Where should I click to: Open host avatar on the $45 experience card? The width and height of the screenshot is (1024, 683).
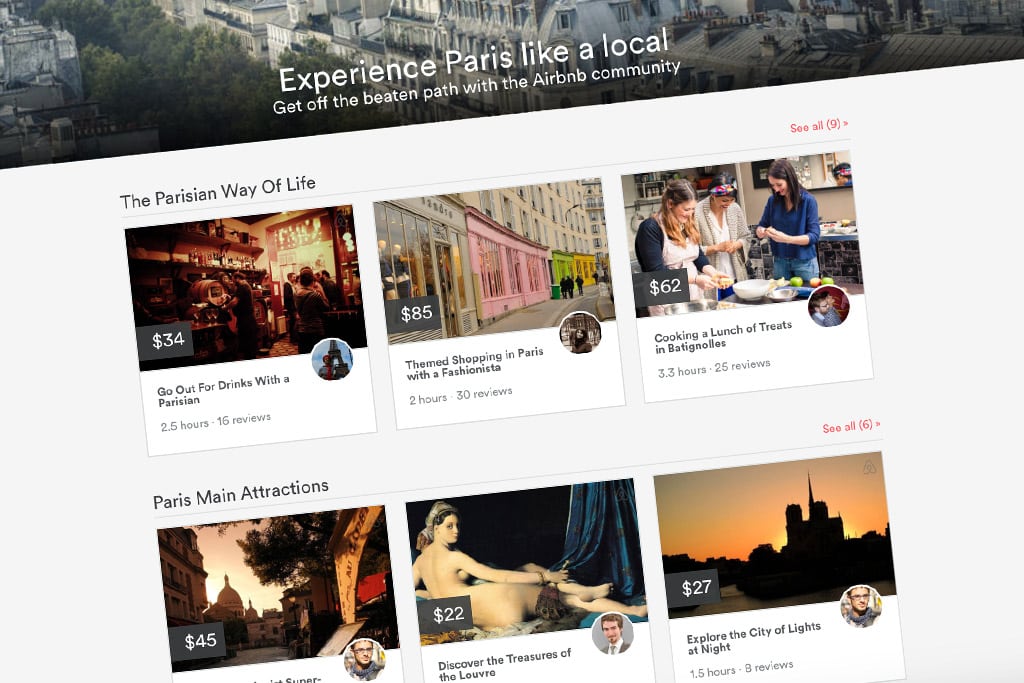pos(364,659)
